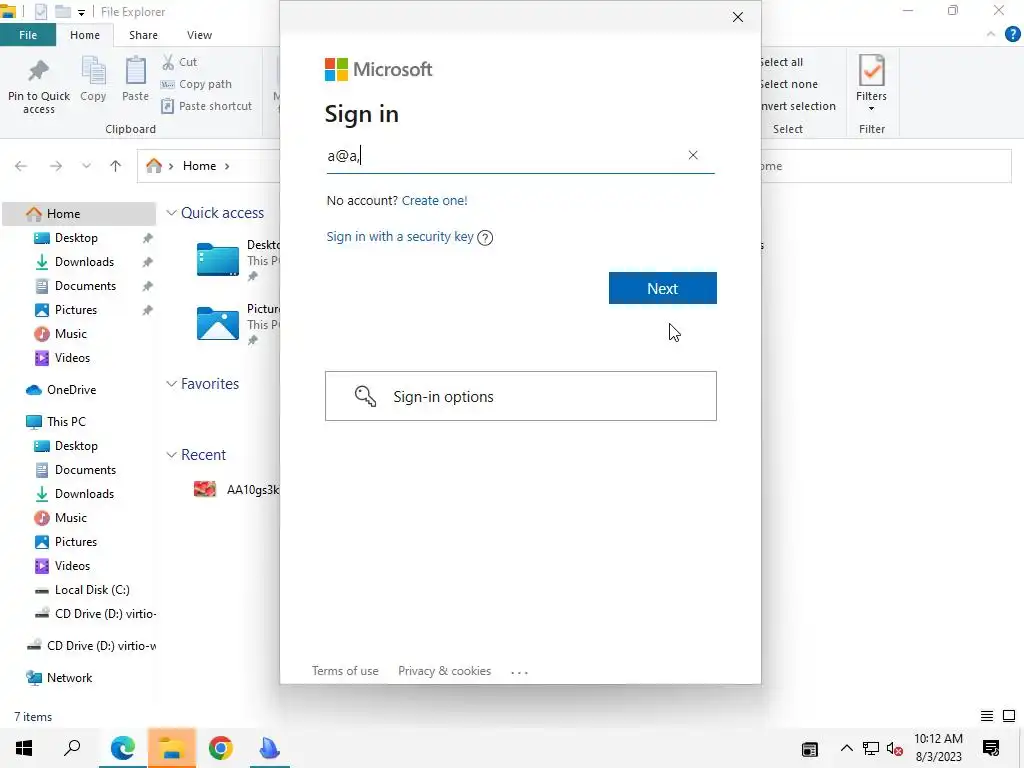The image size is (1024, 768).
Task: Open the Filters ribbon button
Action: (x=871, y=82)
